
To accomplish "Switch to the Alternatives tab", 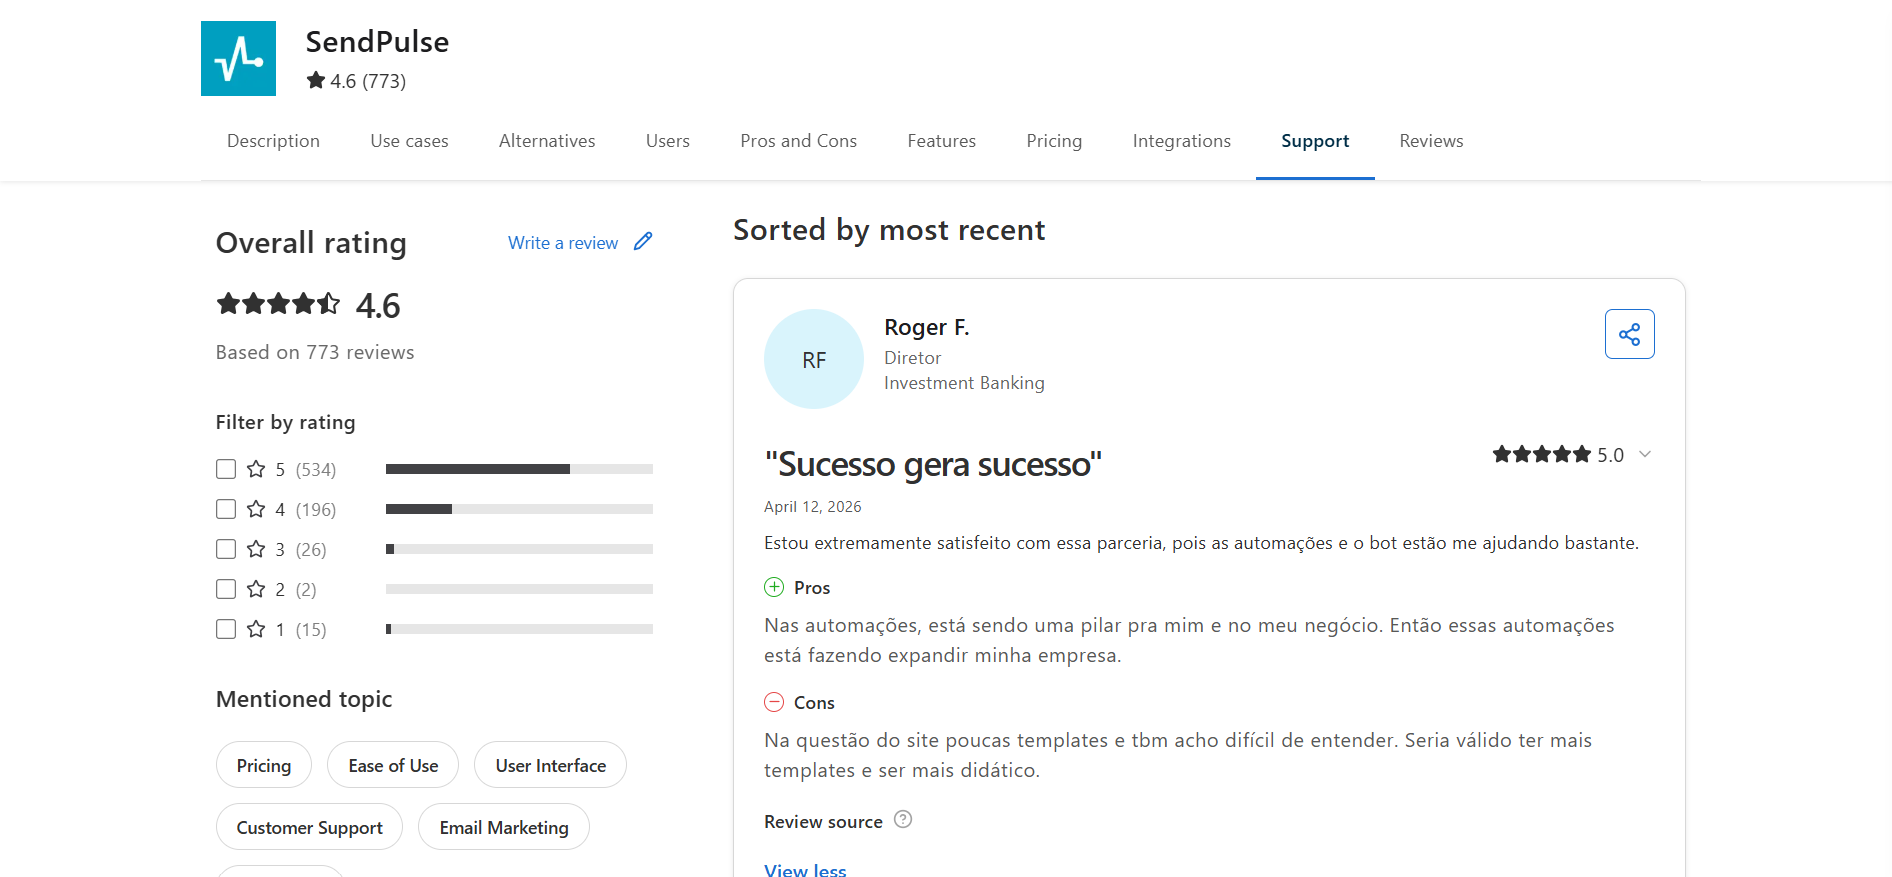I will [547, 141].
